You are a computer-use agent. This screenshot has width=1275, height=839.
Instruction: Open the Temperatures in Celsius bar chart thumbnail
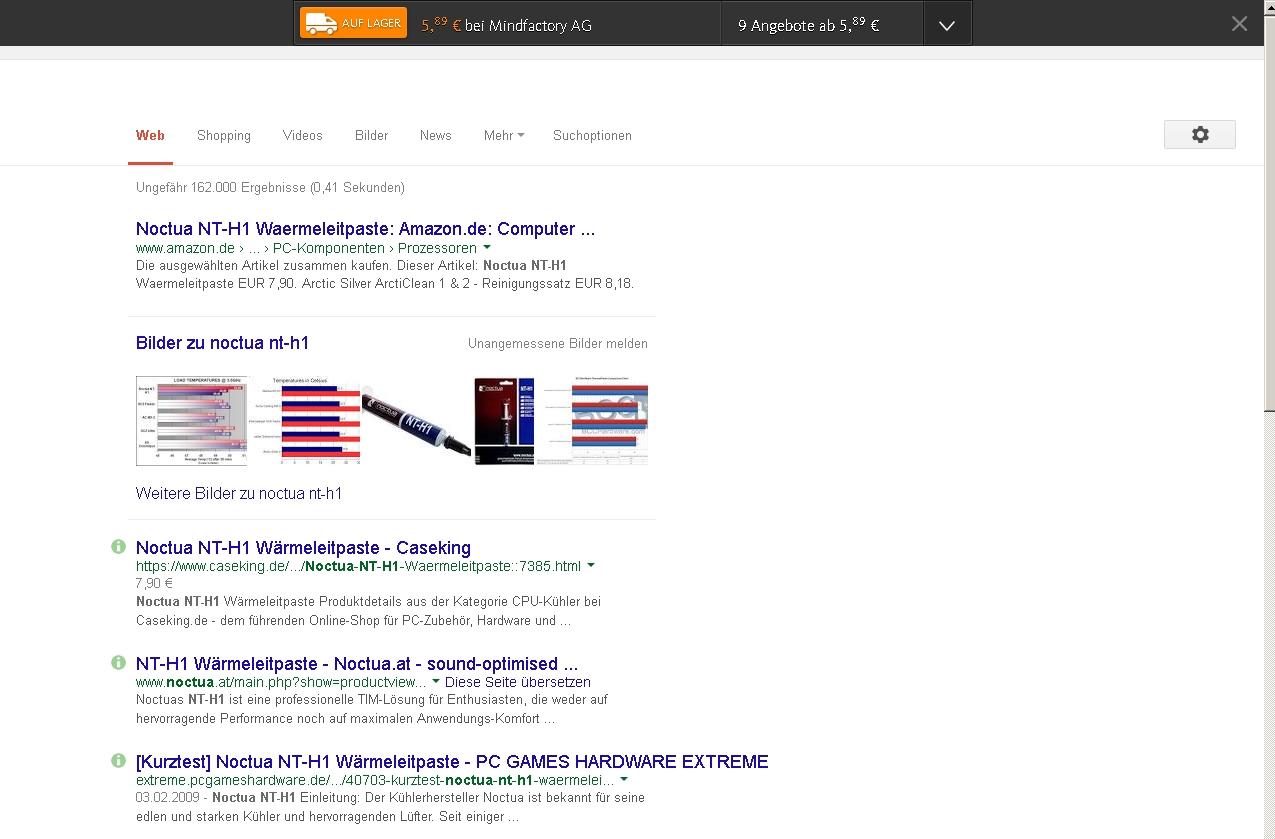(x=305, y=421)
